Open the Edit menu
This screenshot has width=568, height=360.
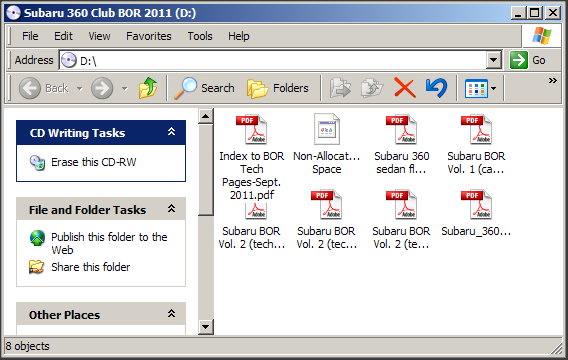pyautogui.click(x=63, y=36)
